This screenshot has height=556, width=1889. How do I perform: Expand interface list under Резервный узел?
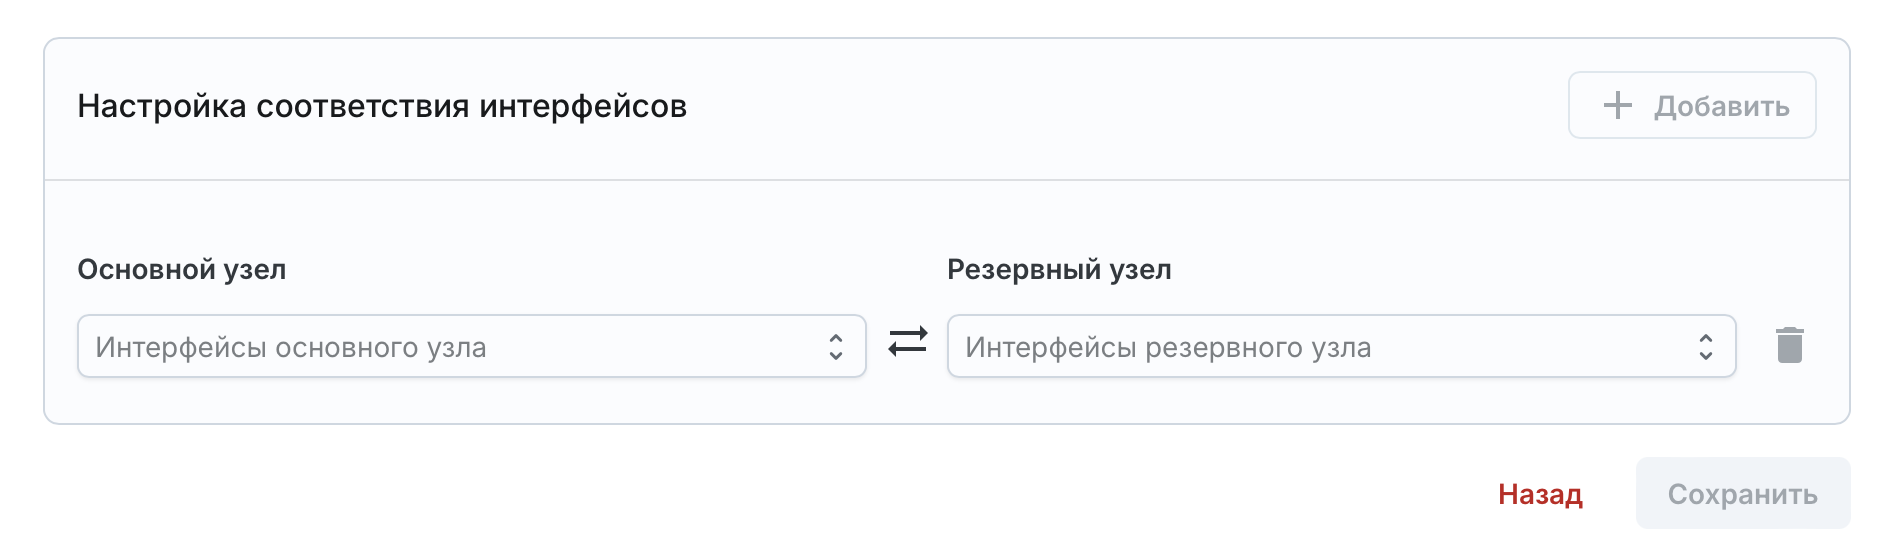tap(1341, 346)
